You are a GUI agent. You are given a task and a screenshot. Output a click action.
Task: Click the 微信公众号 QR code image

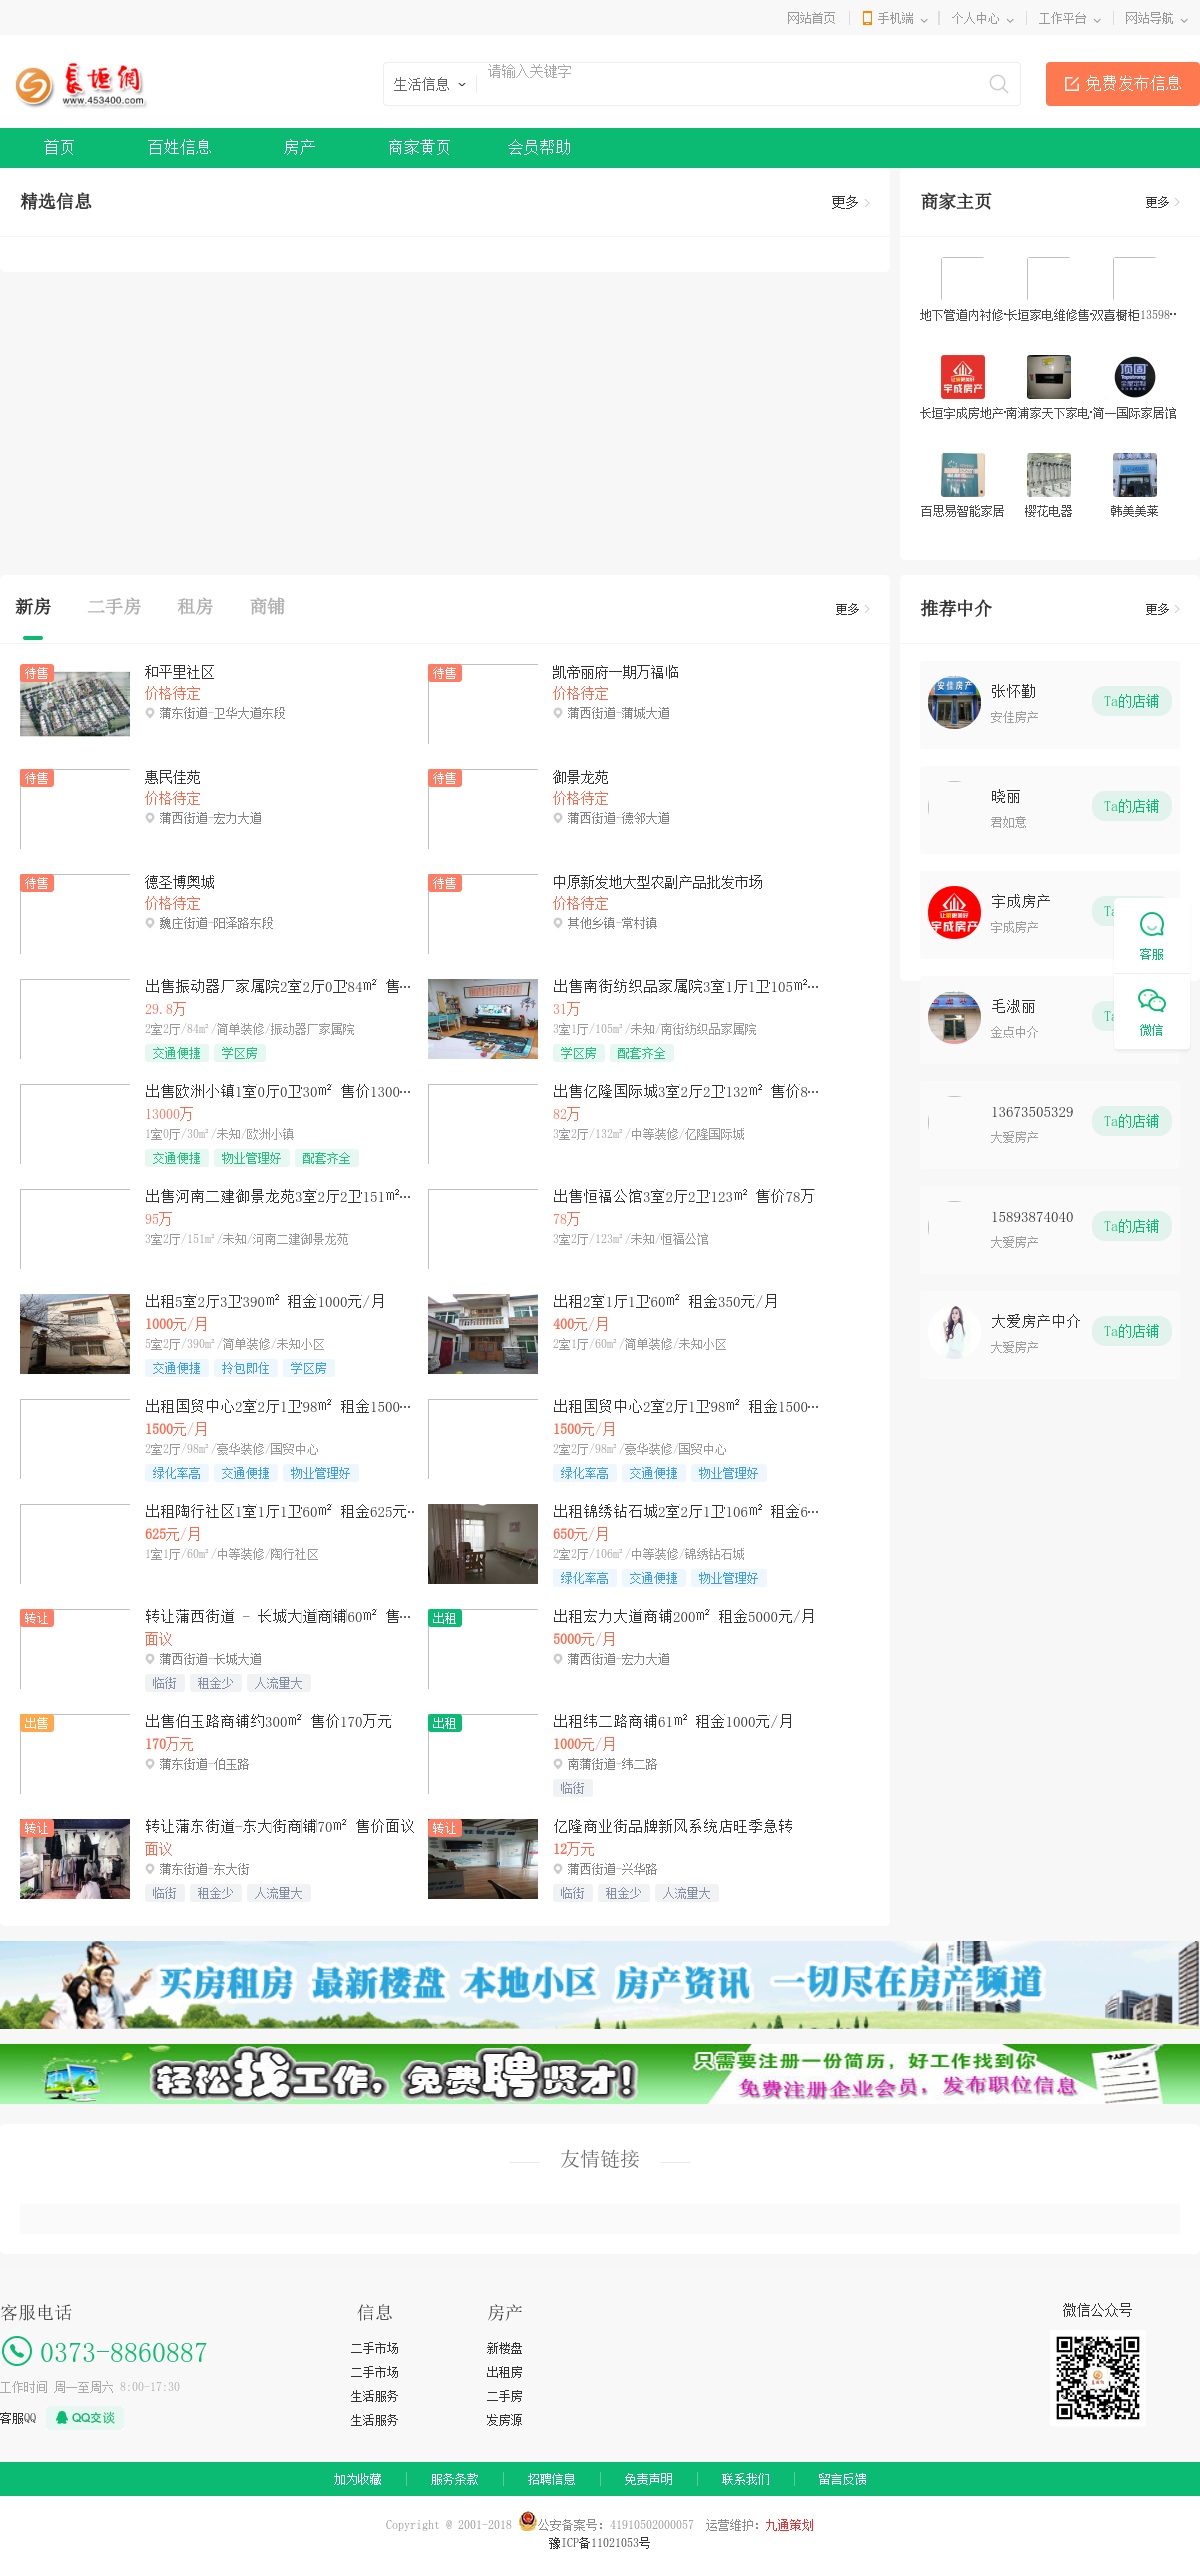coord(1097,2377)
